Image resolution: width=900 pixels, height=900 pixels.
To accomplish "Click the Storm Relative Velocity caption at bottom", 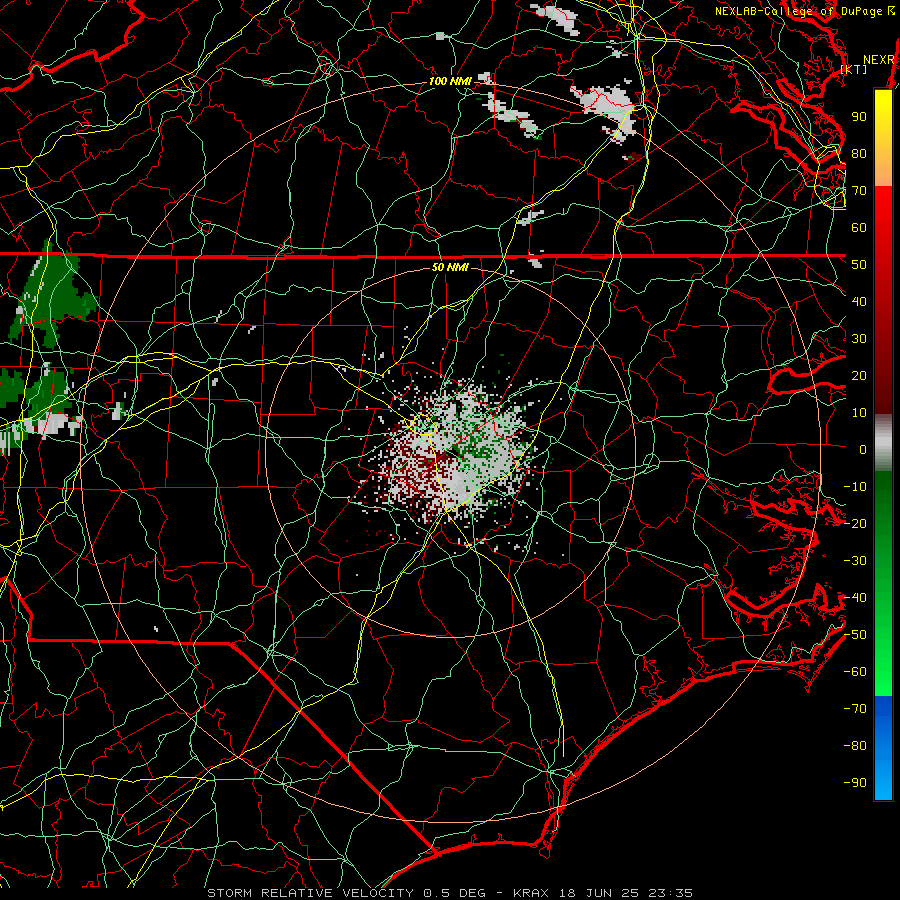I will click(449, 893).
